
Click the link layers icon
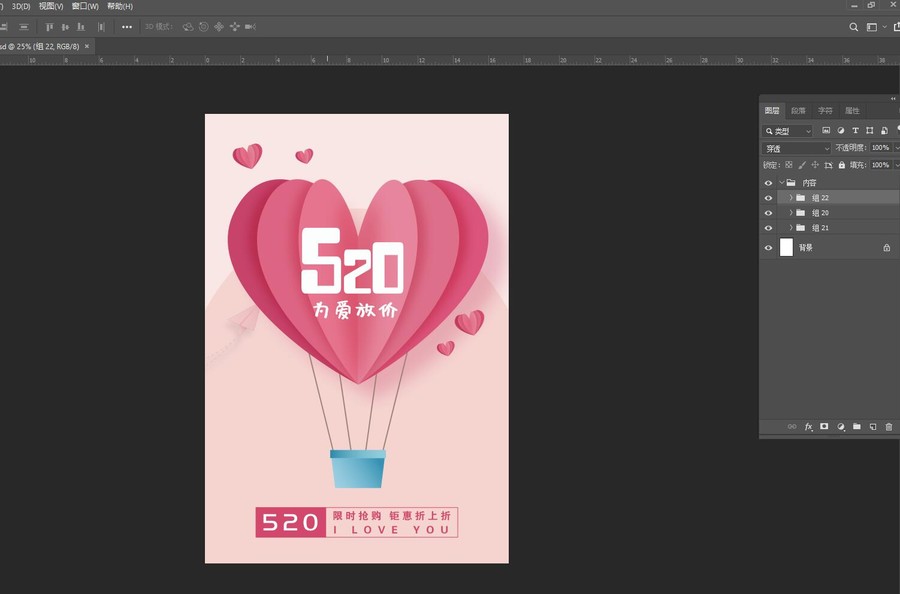coord(792,426)
